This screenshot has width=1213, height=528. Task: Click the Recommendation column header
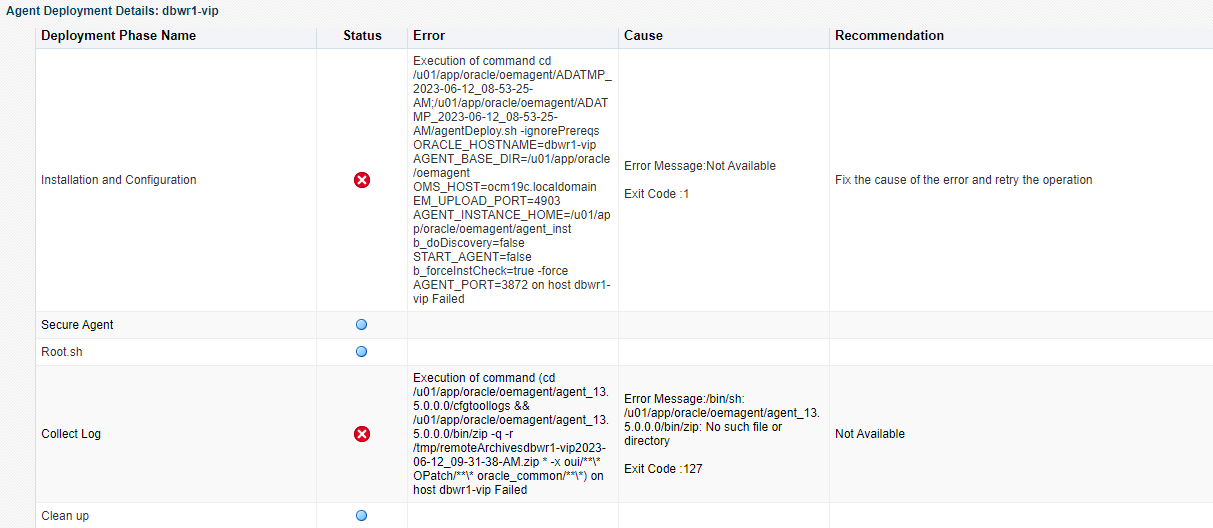[889, 35]
